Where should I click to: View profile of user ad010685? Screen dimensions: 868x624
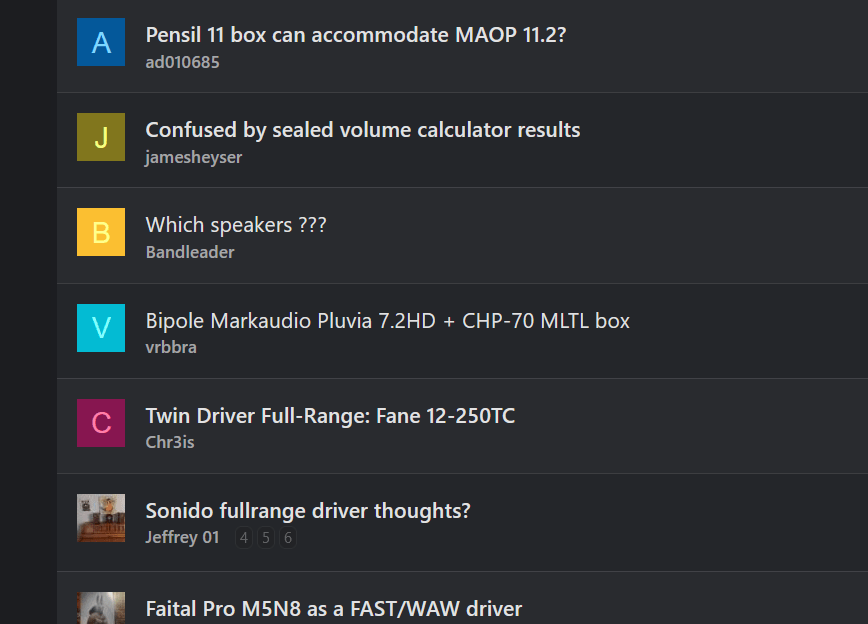tap(182, 62)
